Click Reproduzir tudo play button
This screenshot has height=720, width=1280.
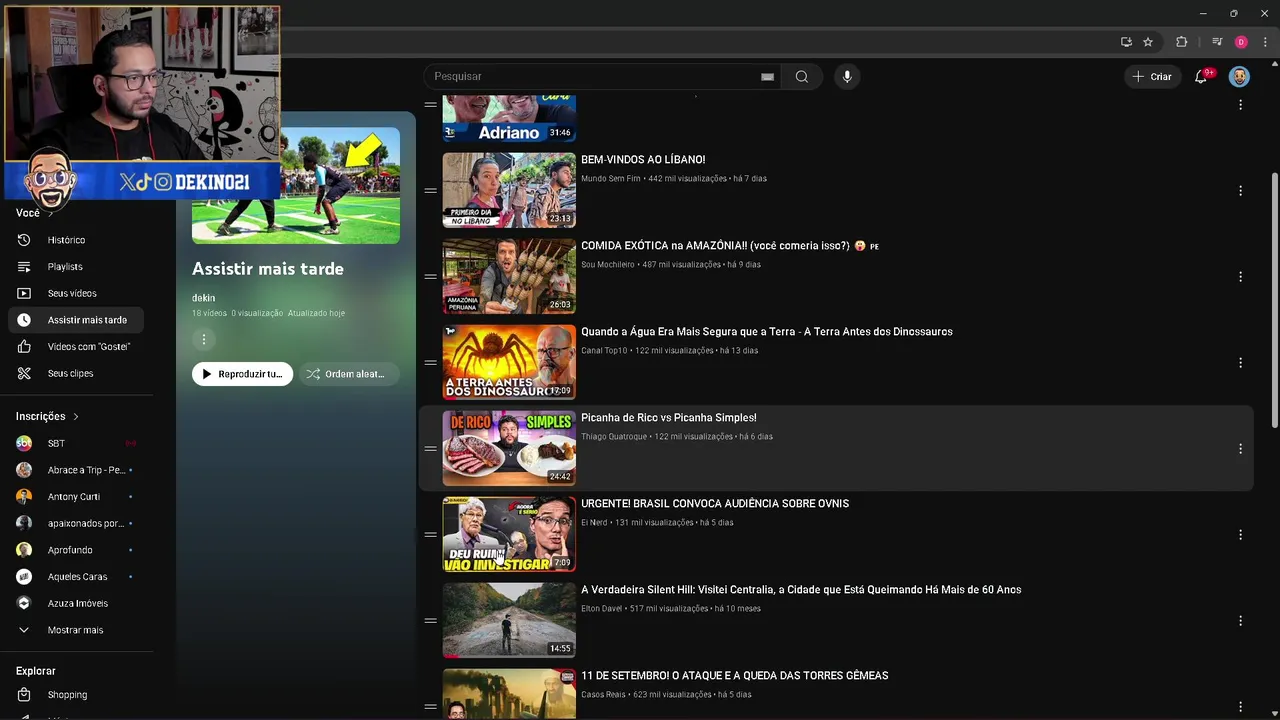pos(242,374)
